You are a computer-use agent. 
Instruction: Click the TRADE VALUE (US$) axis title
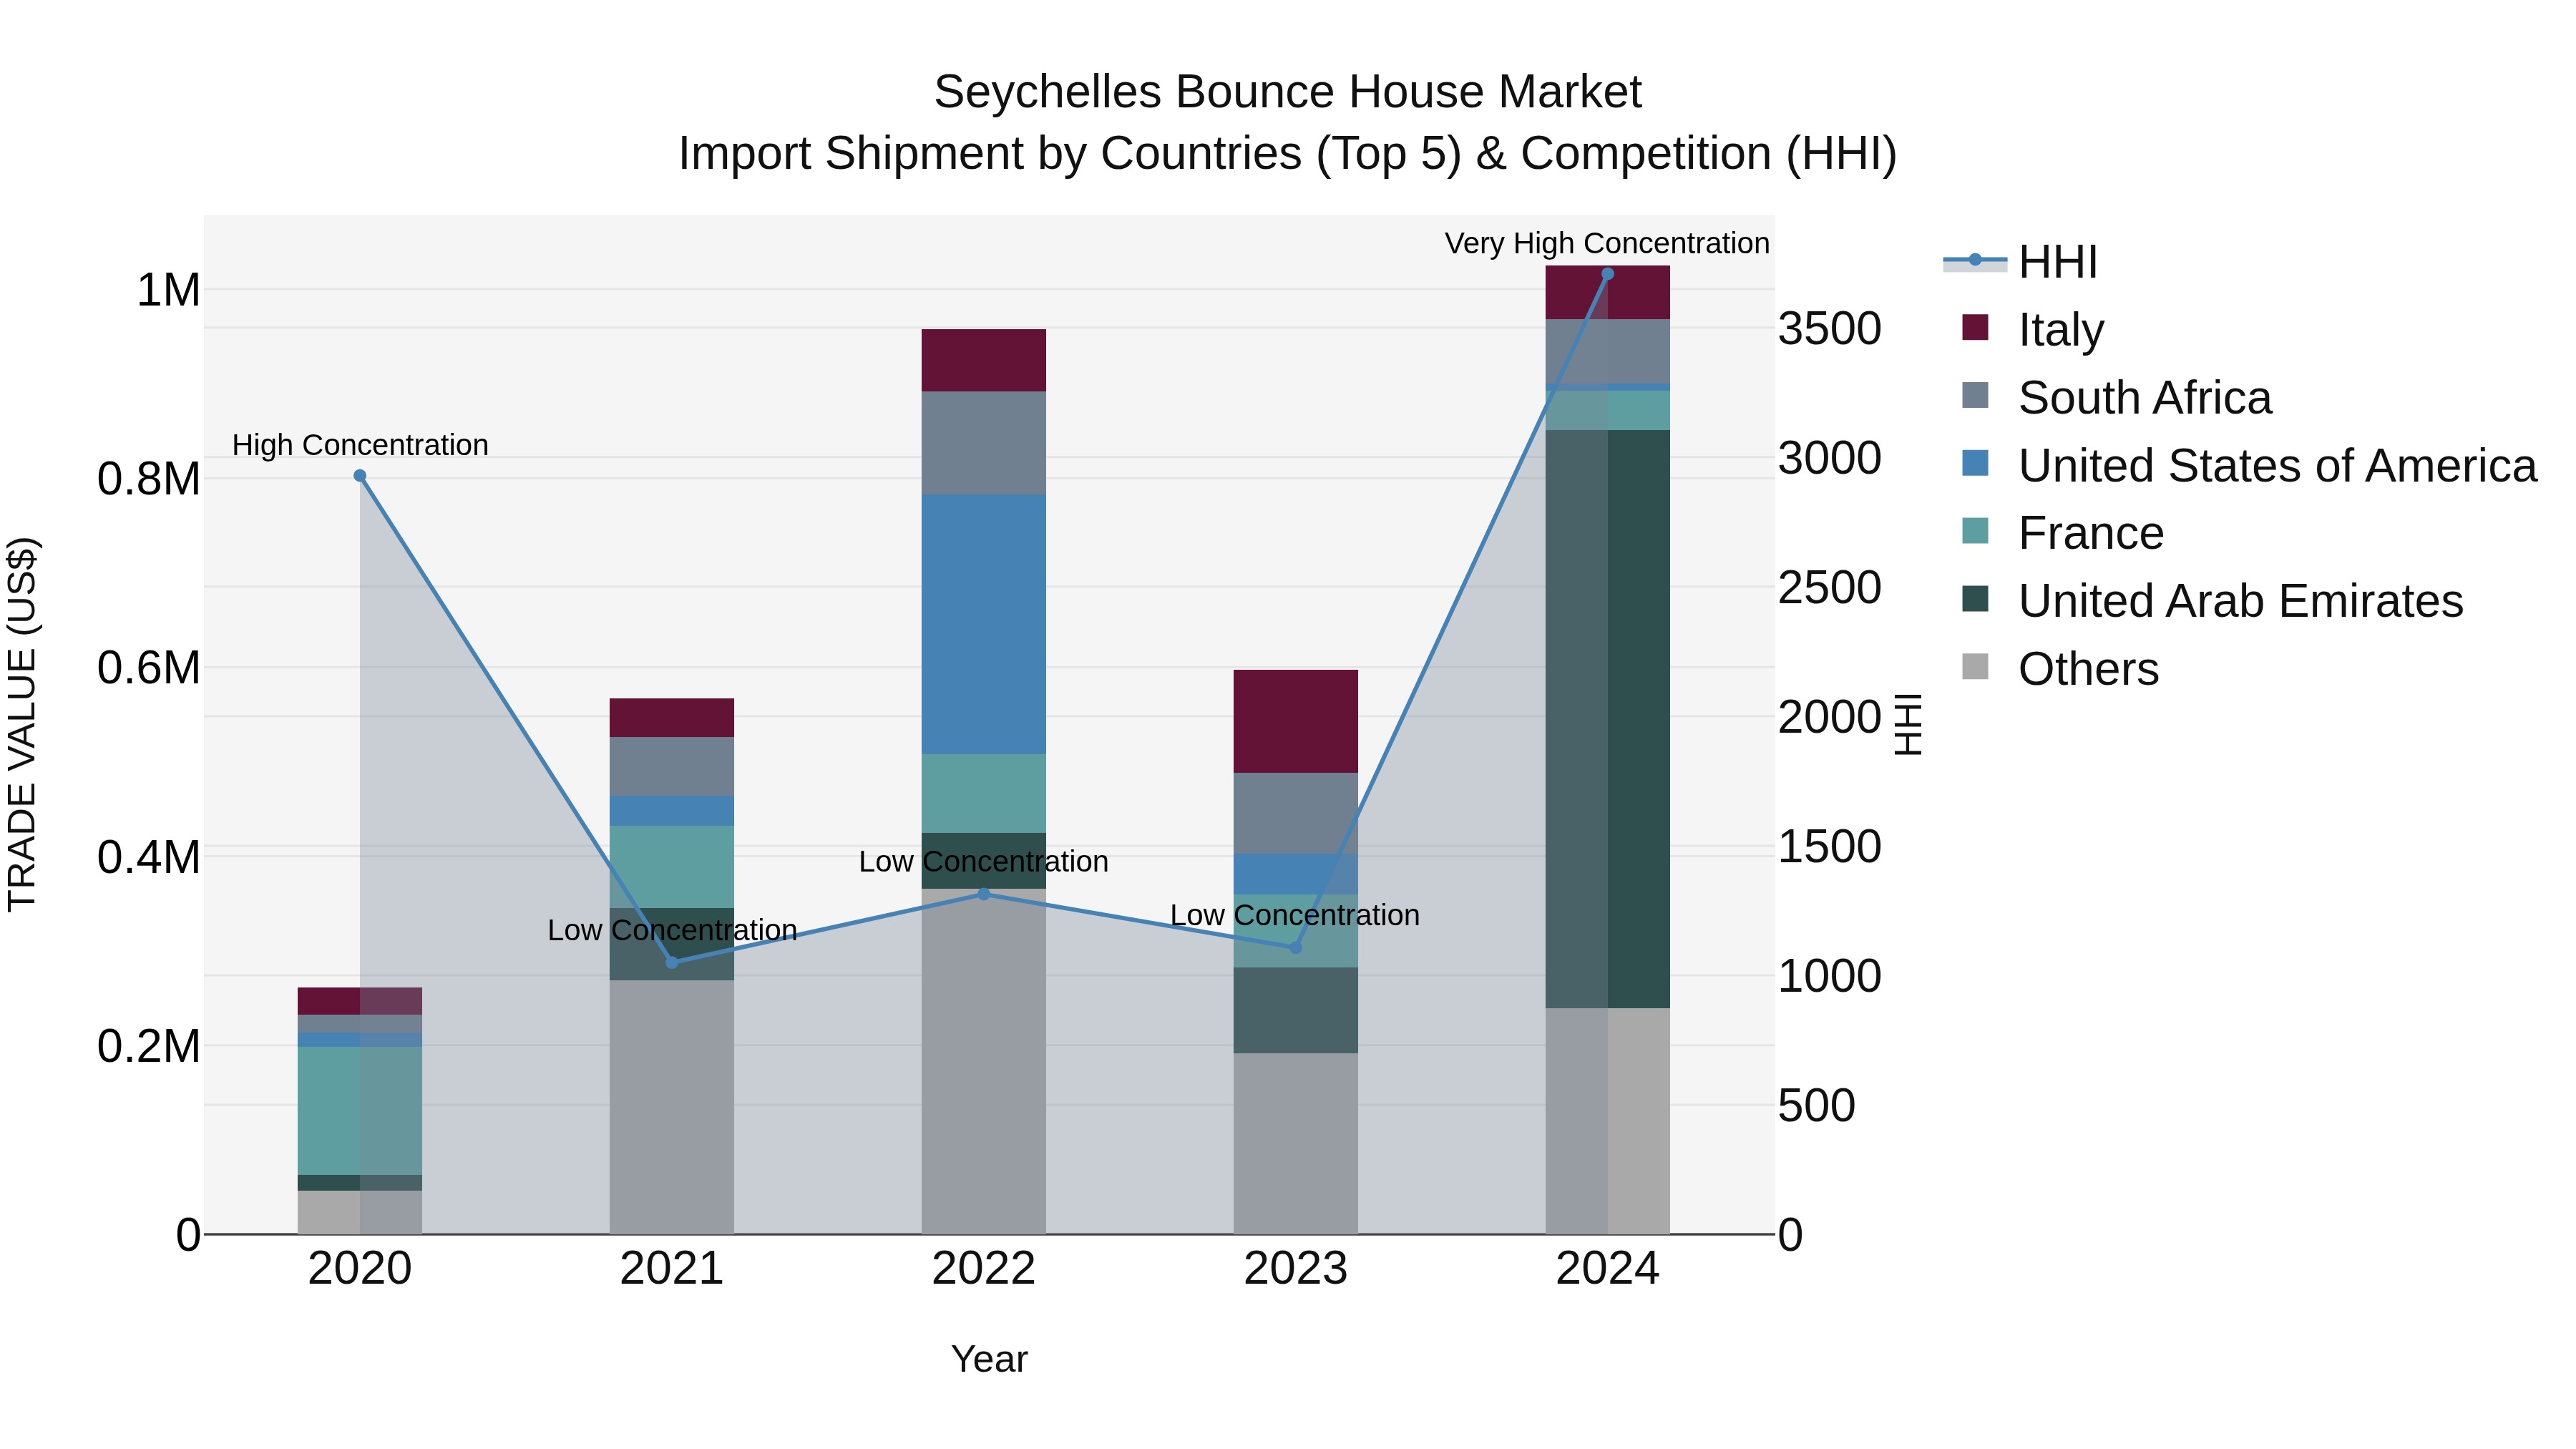[x=22, y=724]
